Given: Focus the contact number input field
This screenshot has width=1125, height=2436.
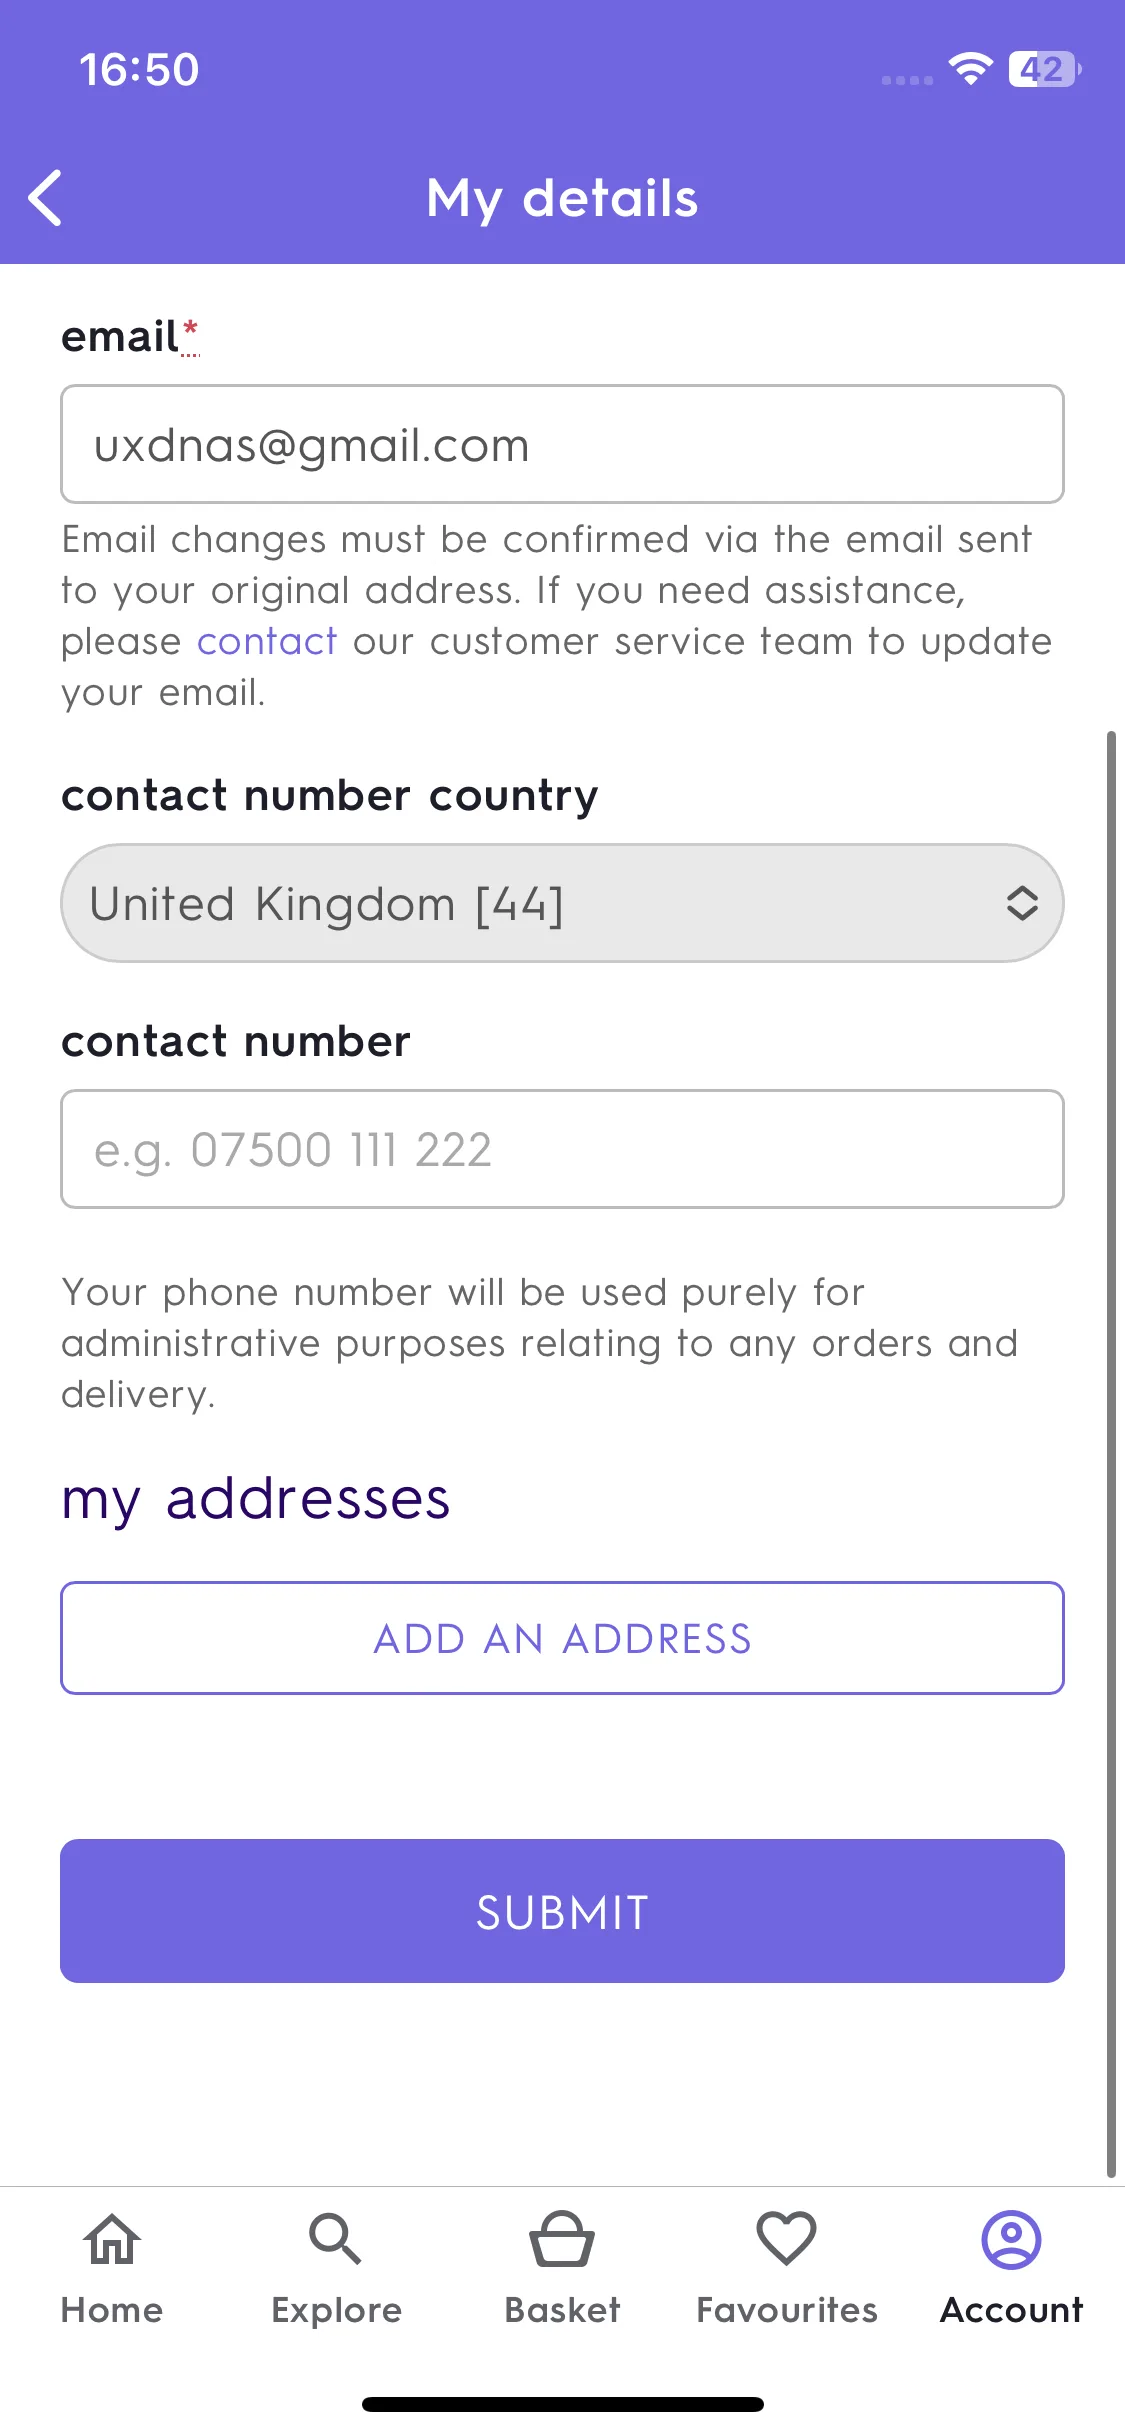Looking at the screenshot, I should pyautogui.click(x=562, y=1149).
